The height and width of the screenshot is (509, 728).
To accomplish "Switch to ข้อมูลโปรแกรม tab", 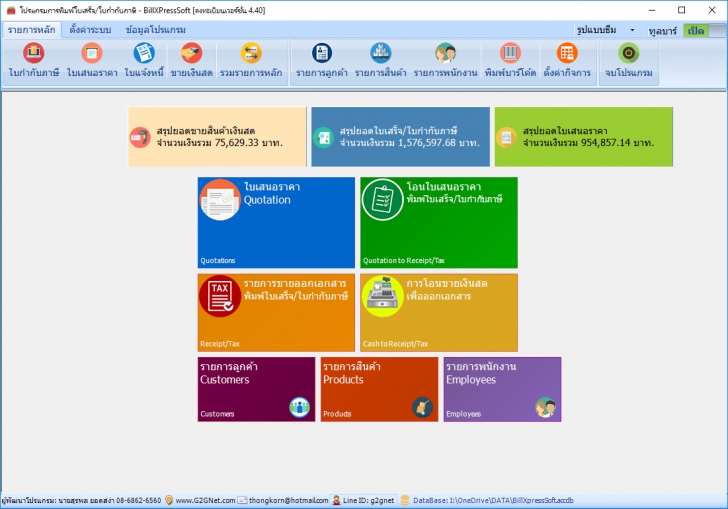I will coord(156,30).
